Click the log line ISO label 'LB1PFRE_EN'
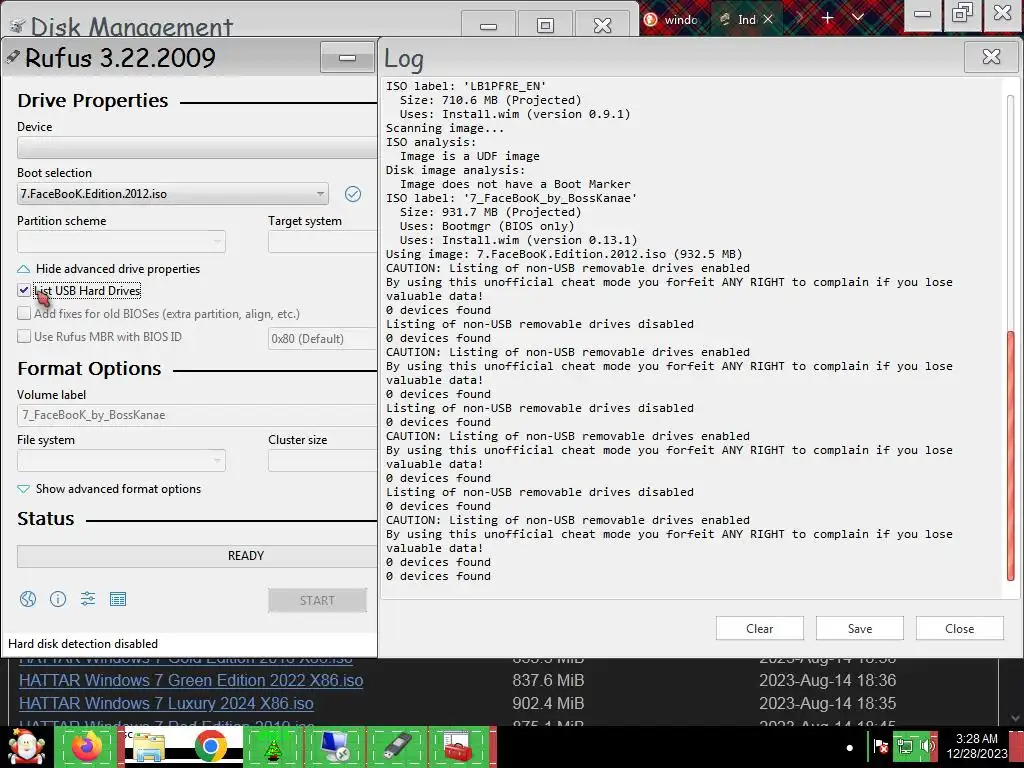The height and width of the screenshot is (768, 1024). tap(466, 86)
